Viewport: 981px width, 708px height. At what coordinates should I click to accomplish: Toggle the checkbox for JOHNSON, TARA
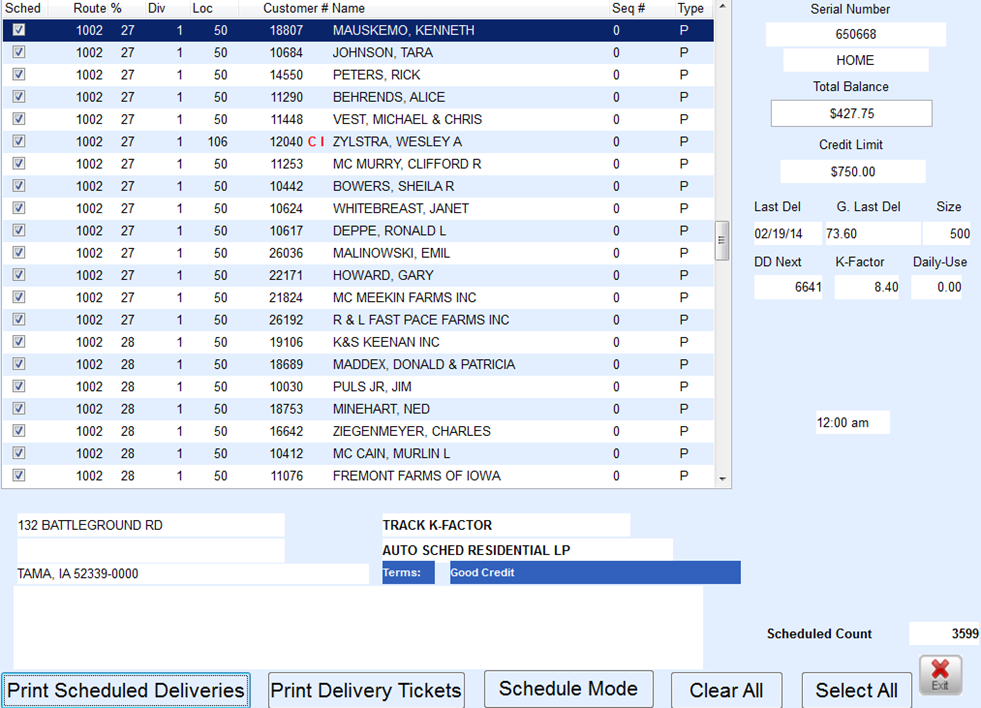click(x=19, y=52)
